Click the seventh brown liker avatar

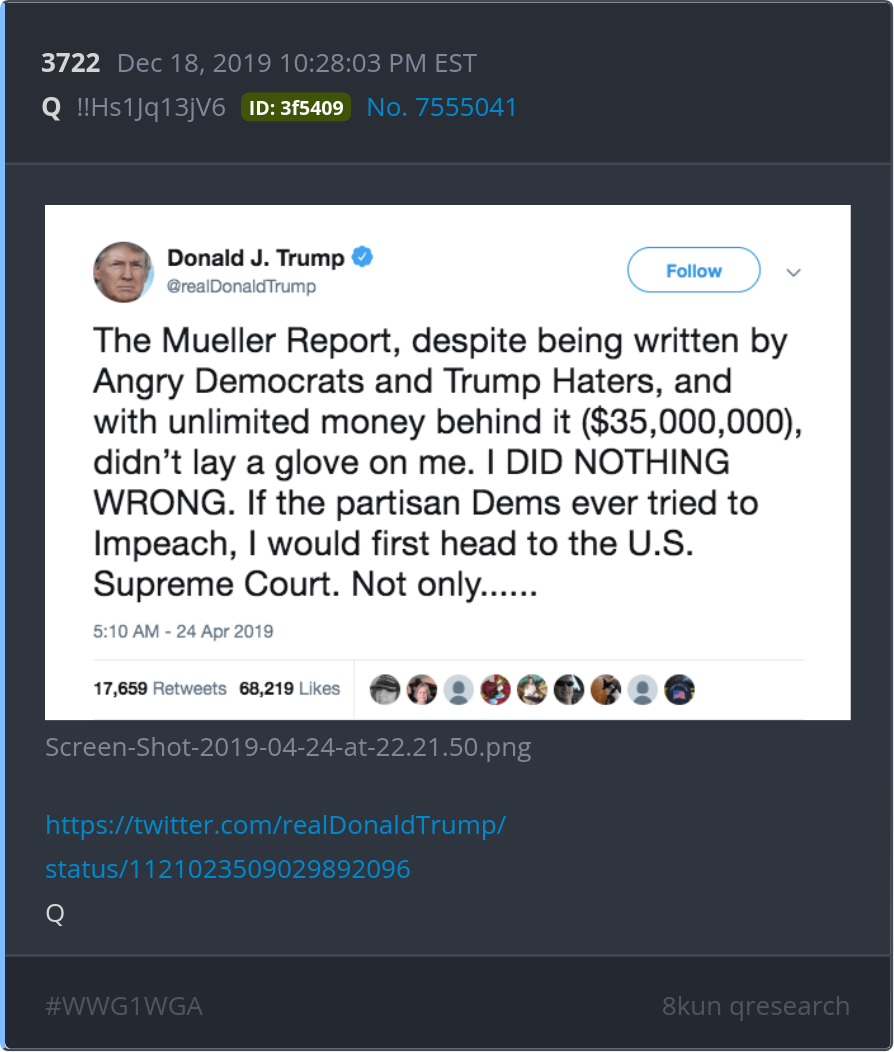(x=606, y=689)
